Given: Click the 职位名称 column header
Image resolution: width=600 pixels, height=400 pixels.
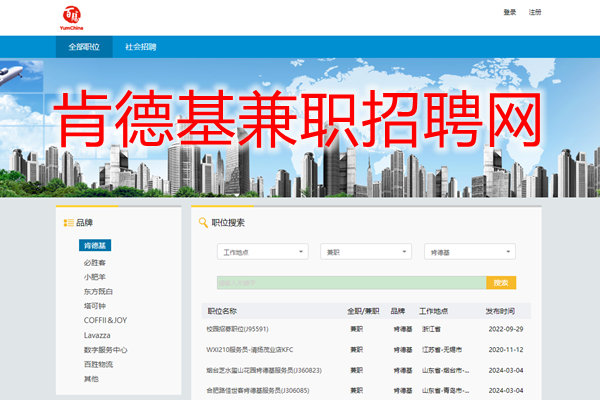Looking at the screenshot, I should coord(222,311).
